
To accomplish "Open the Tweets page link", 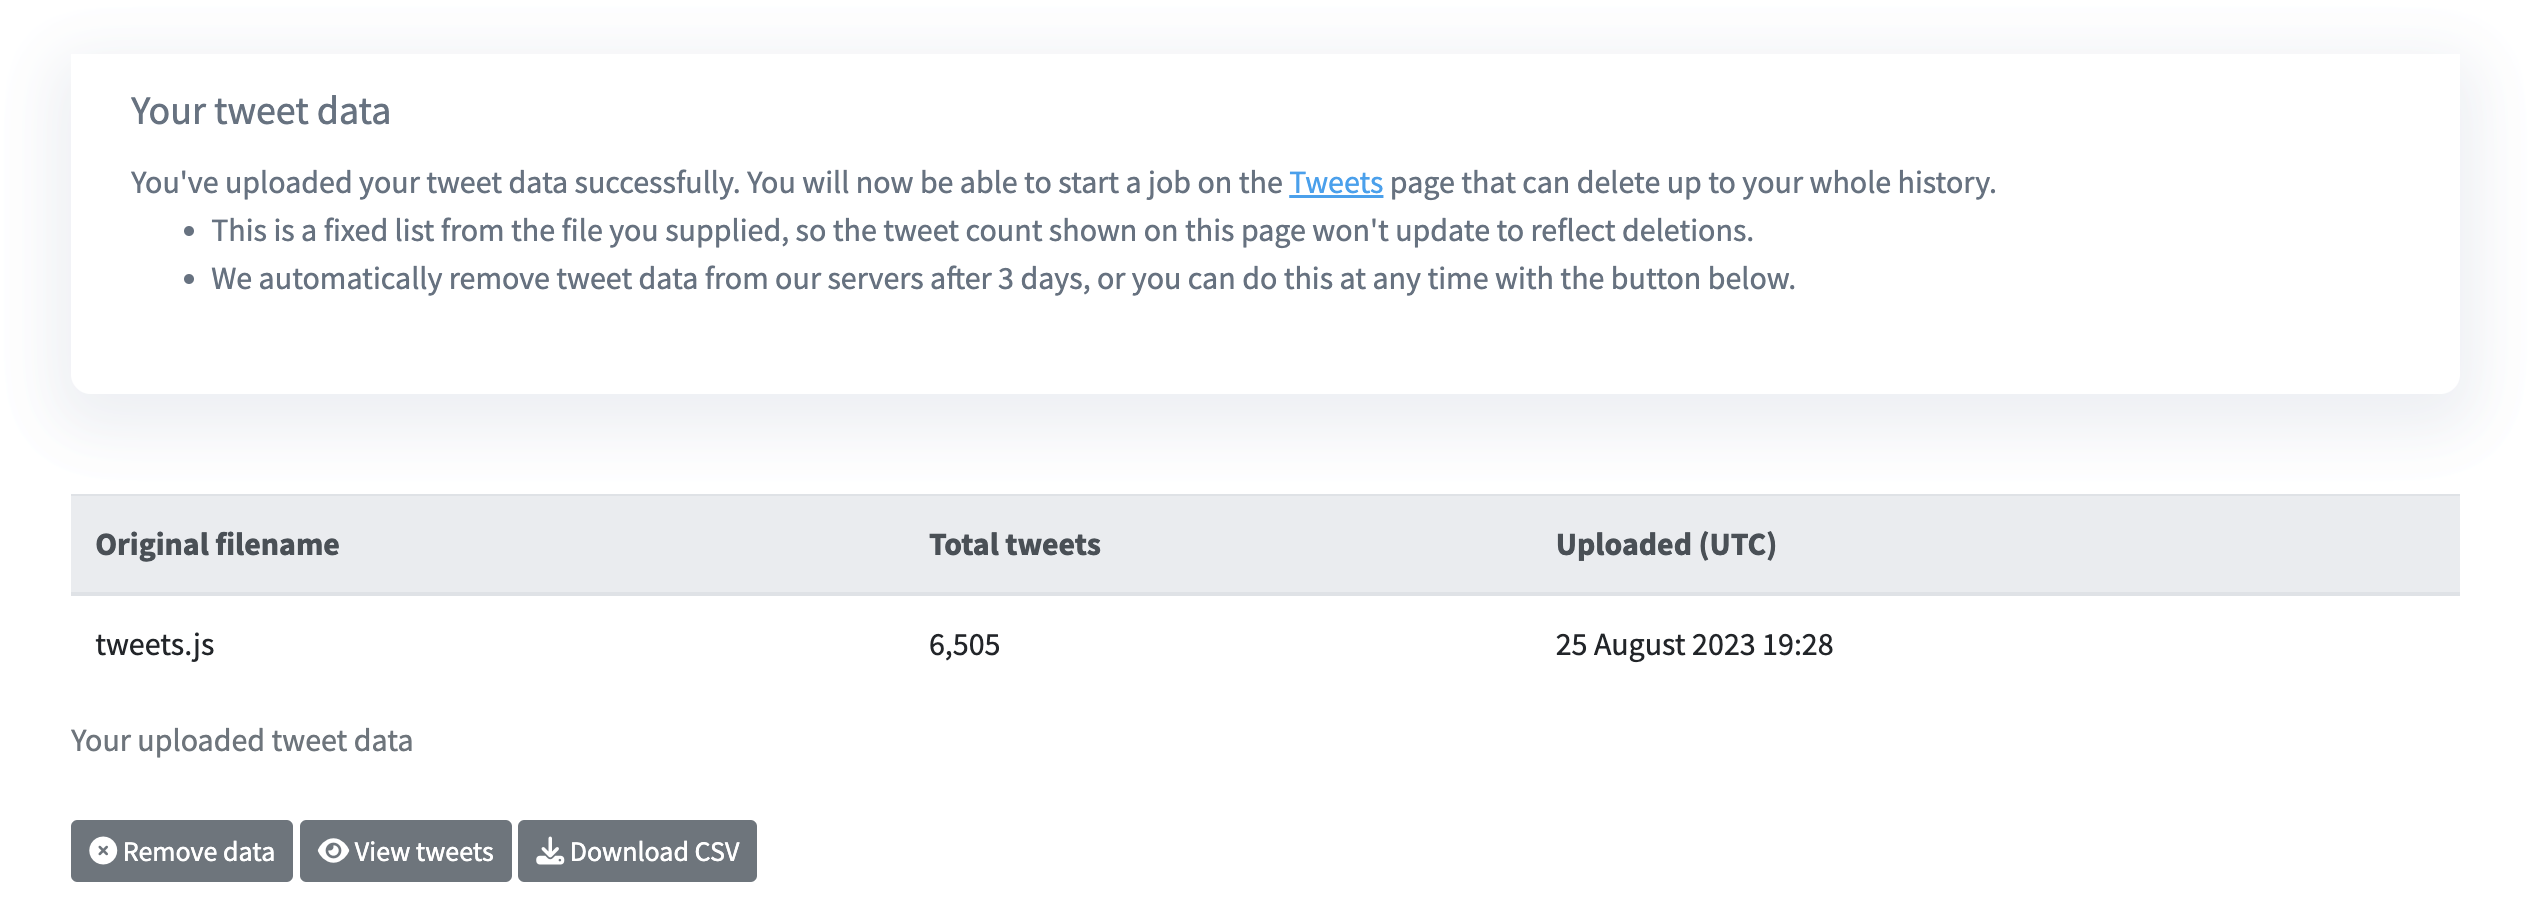I will 1335,183.
